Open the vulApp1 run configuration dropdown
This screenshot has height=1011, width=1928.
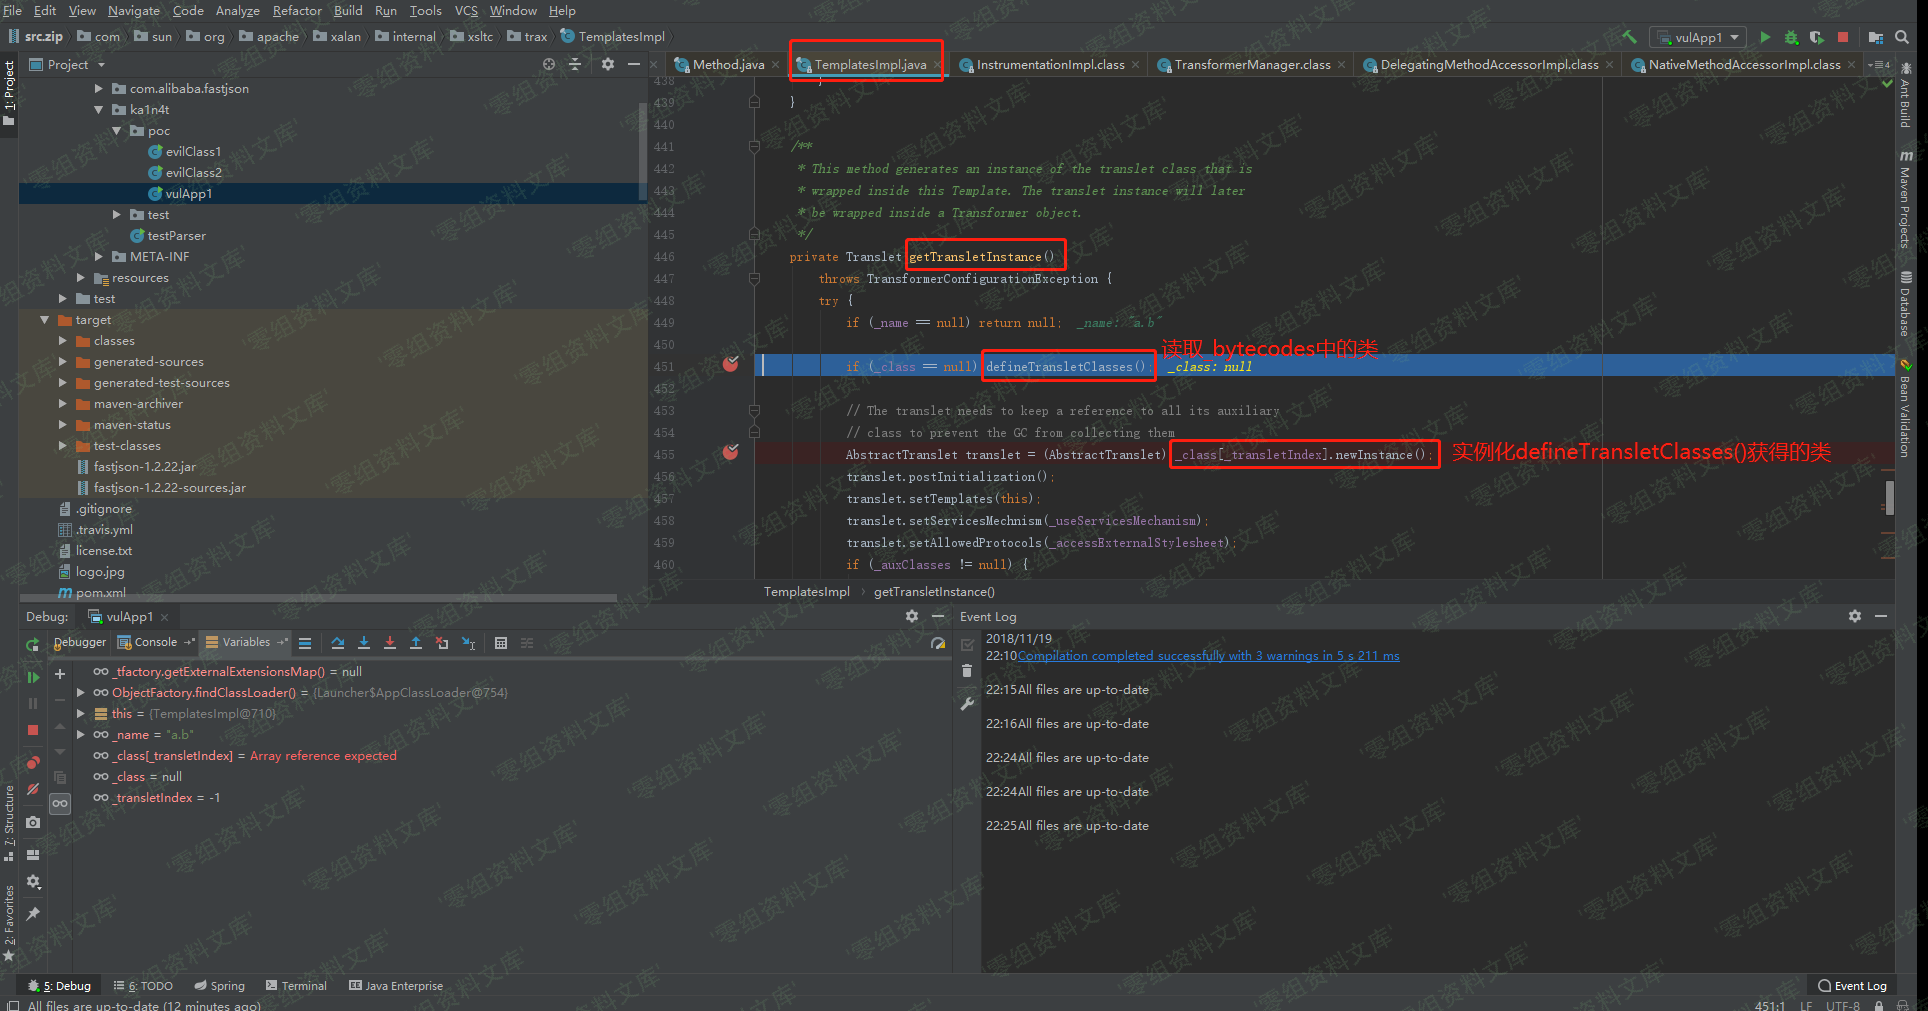click(x=1699, y=37)
